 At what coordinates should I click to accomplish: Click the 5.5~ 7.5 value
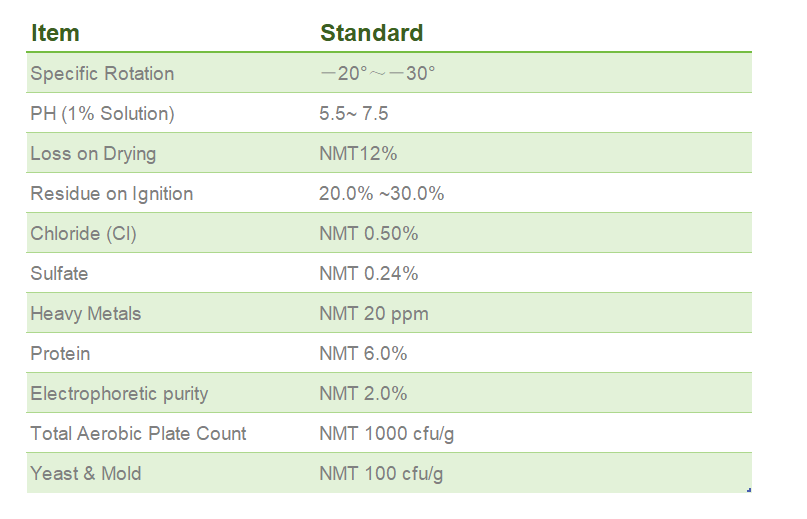point(354,114)
